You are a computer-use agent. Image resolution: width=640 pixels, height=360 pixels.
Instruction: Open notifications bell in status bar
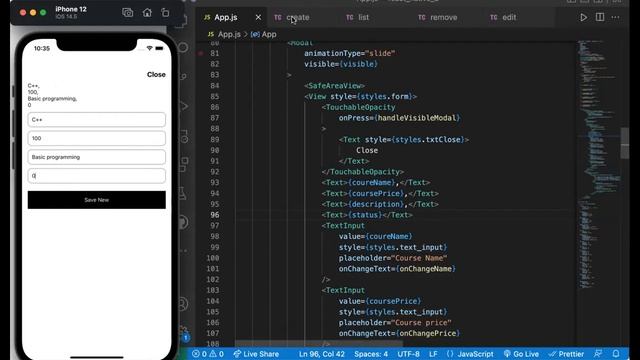616,354
